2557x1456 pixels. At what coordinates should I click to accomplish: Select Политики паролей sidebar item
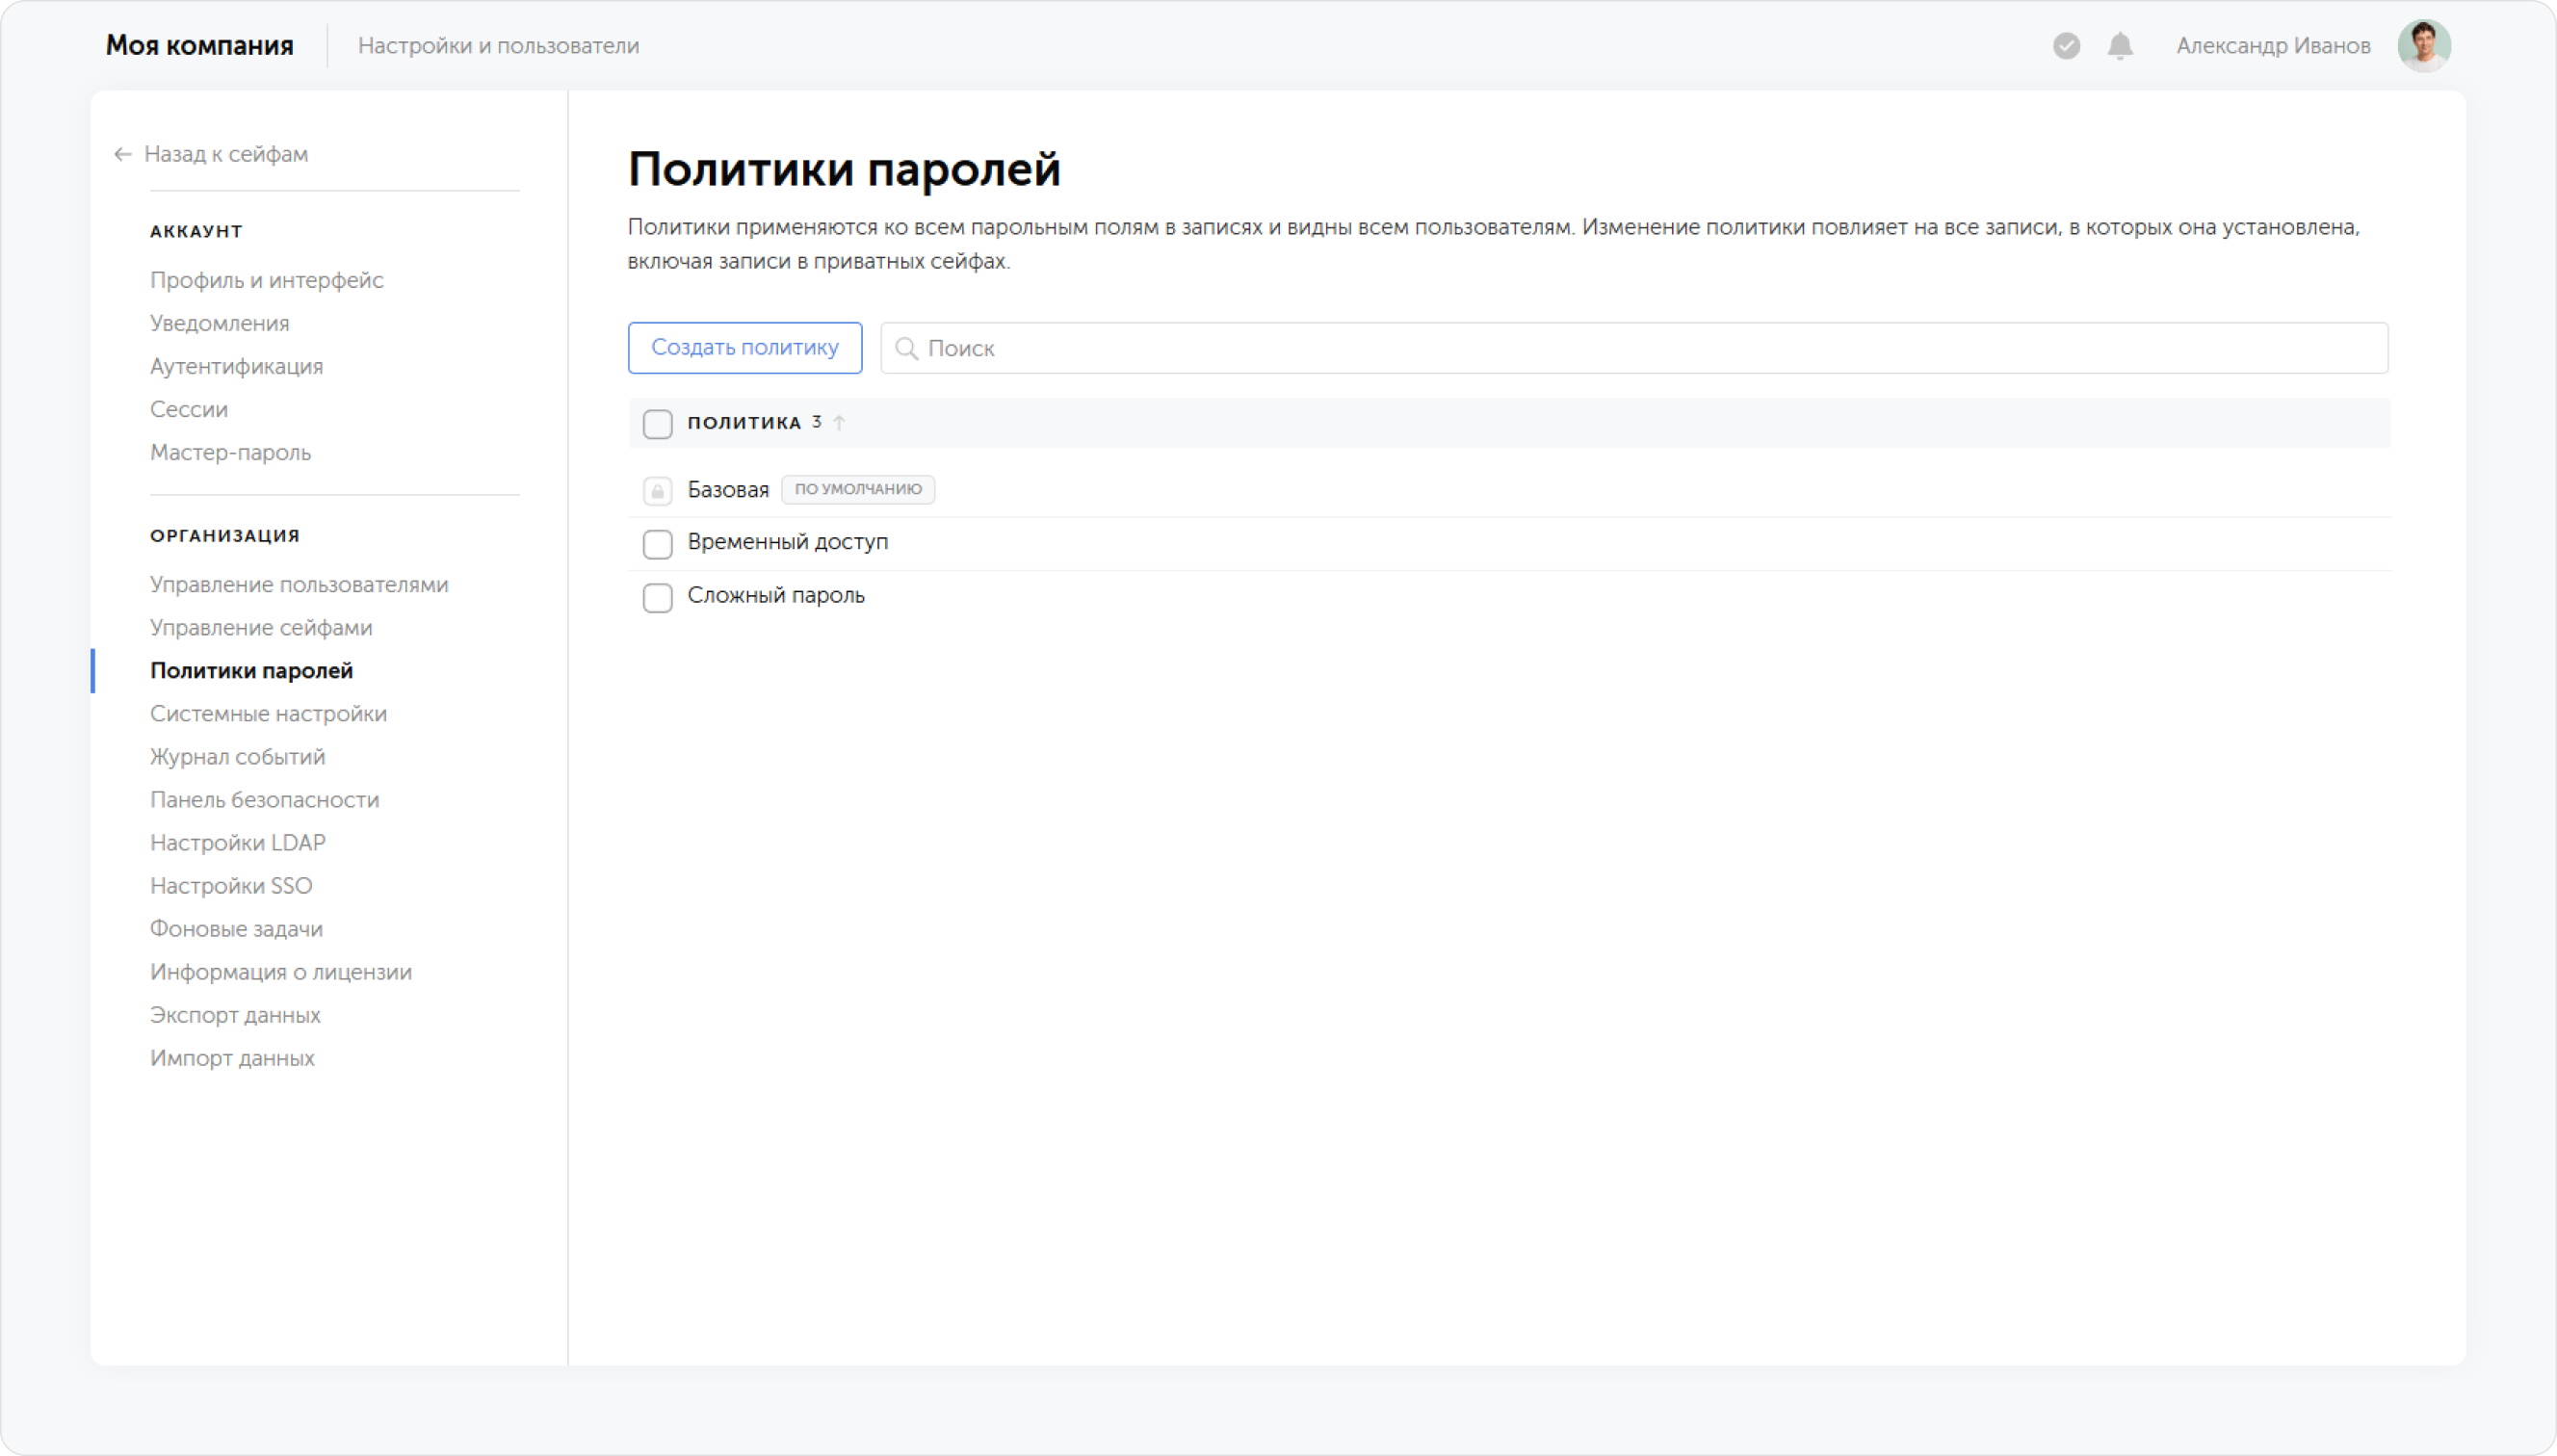tap(252, 670)
